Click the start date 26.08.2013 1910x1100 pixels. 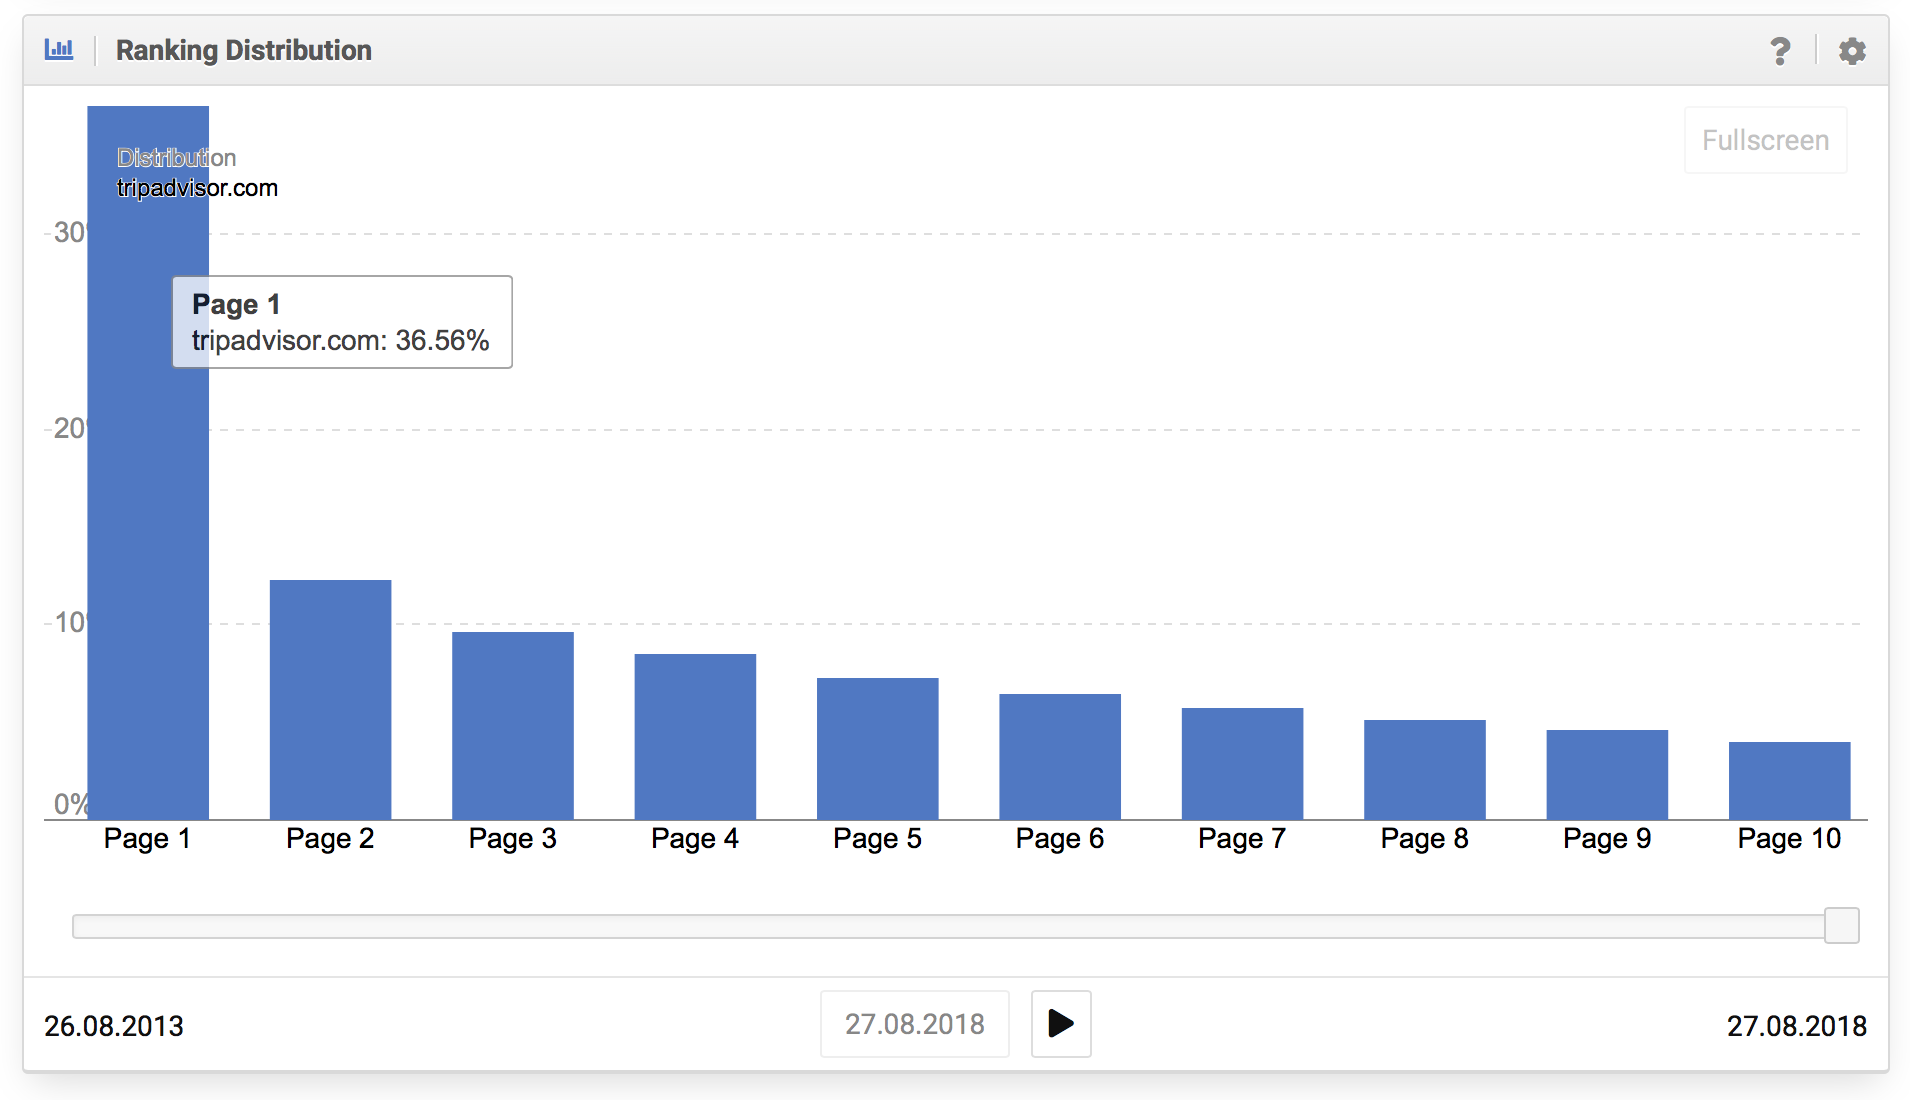coord(114,1026)
